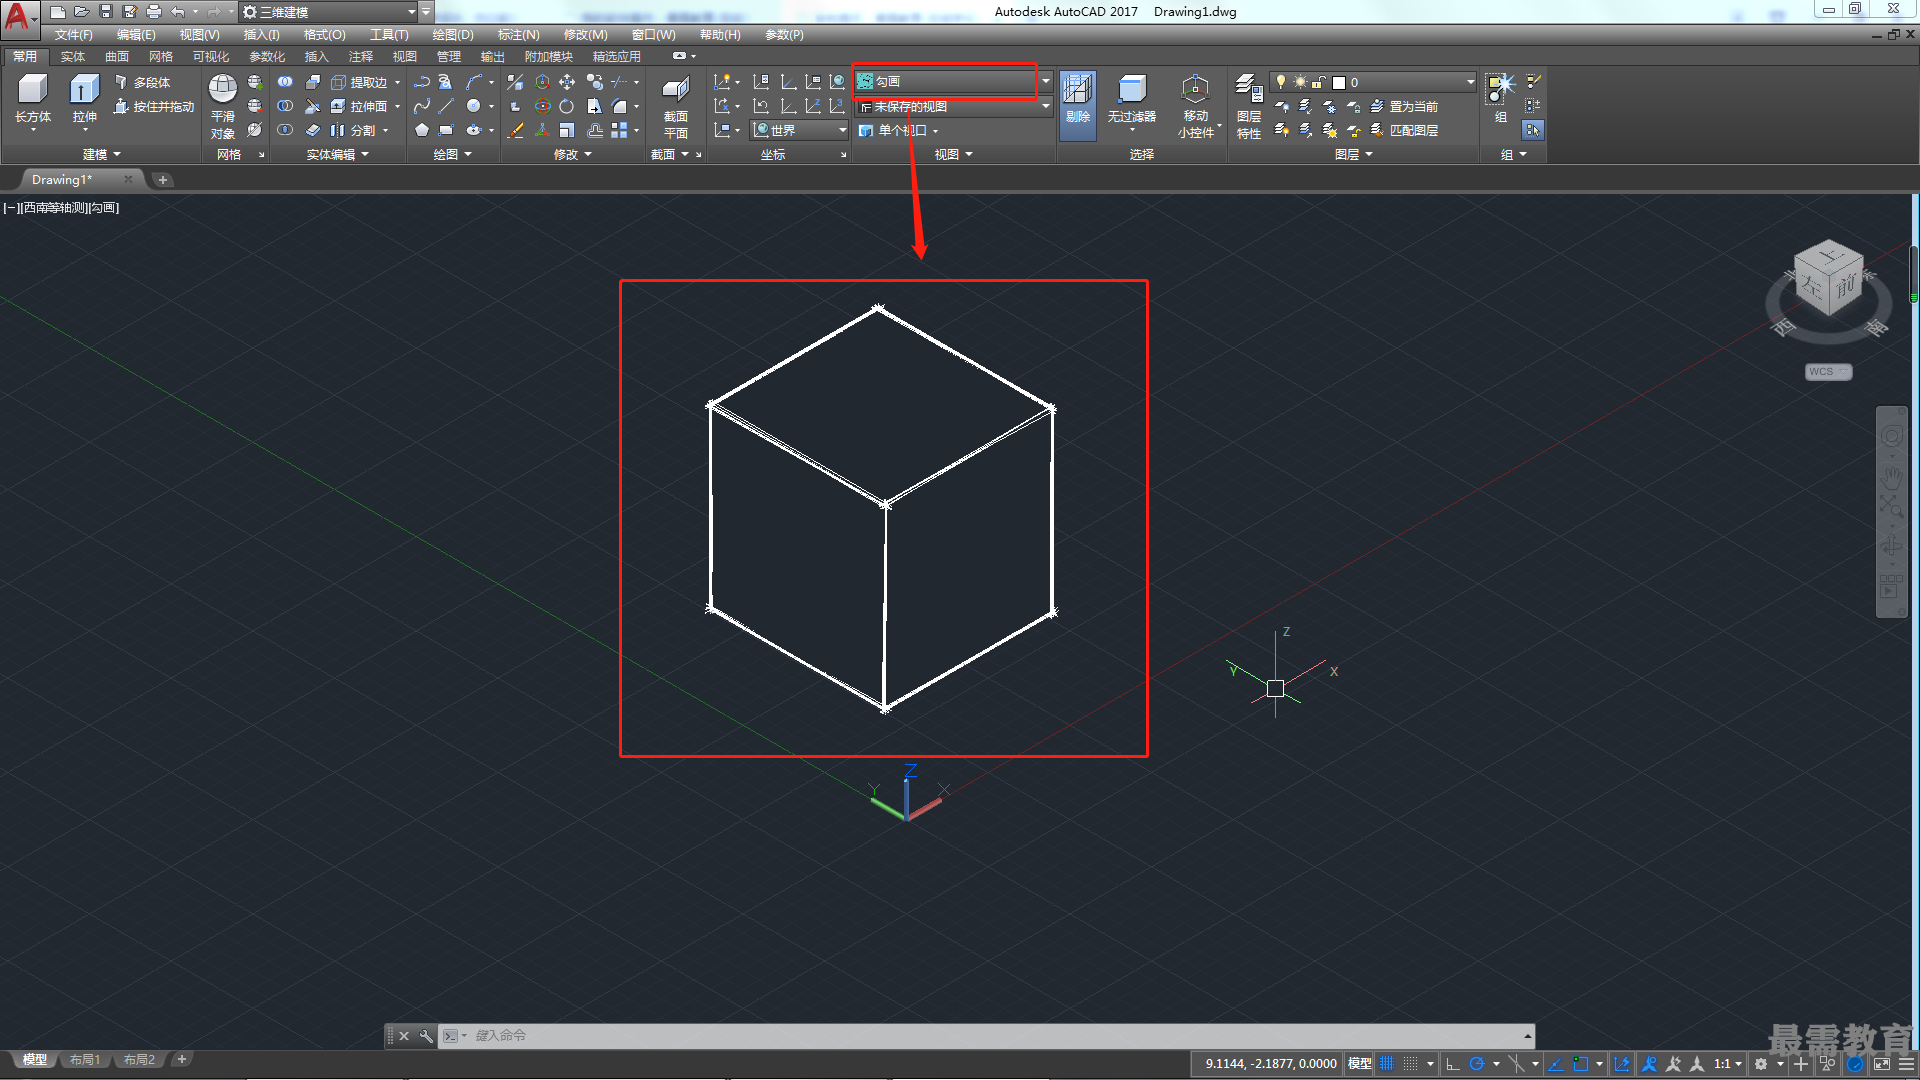Click the 分割 separate tool

353,130
